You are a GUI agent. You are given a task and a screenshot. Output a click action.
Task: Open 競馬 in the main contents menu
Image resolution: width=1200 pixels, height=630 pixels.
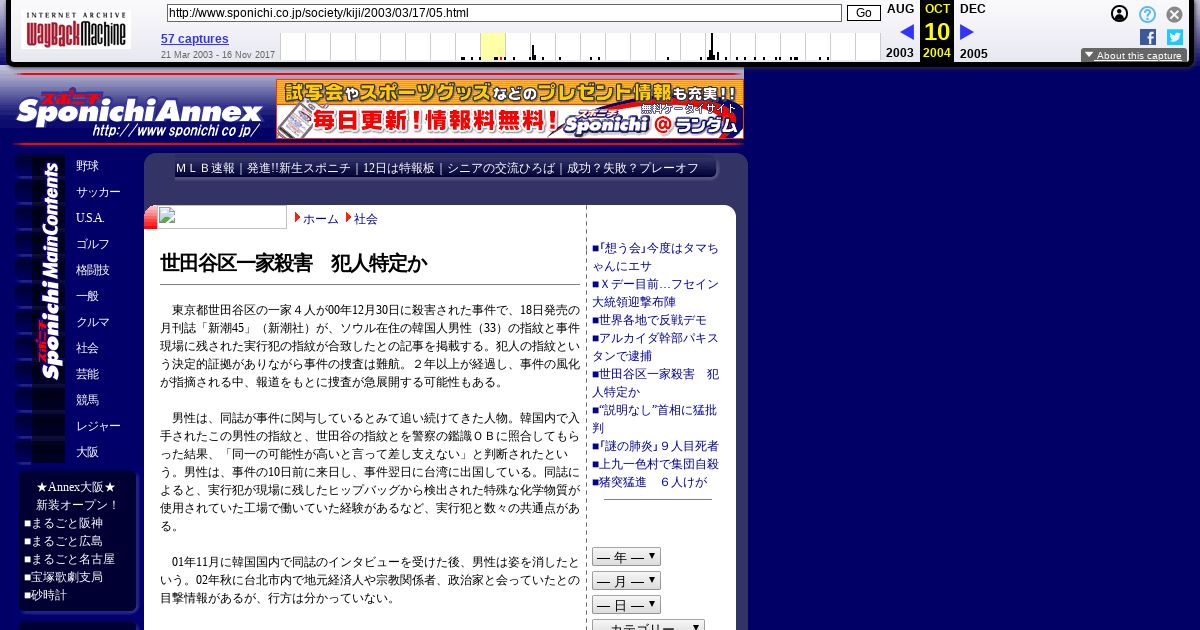87,400
